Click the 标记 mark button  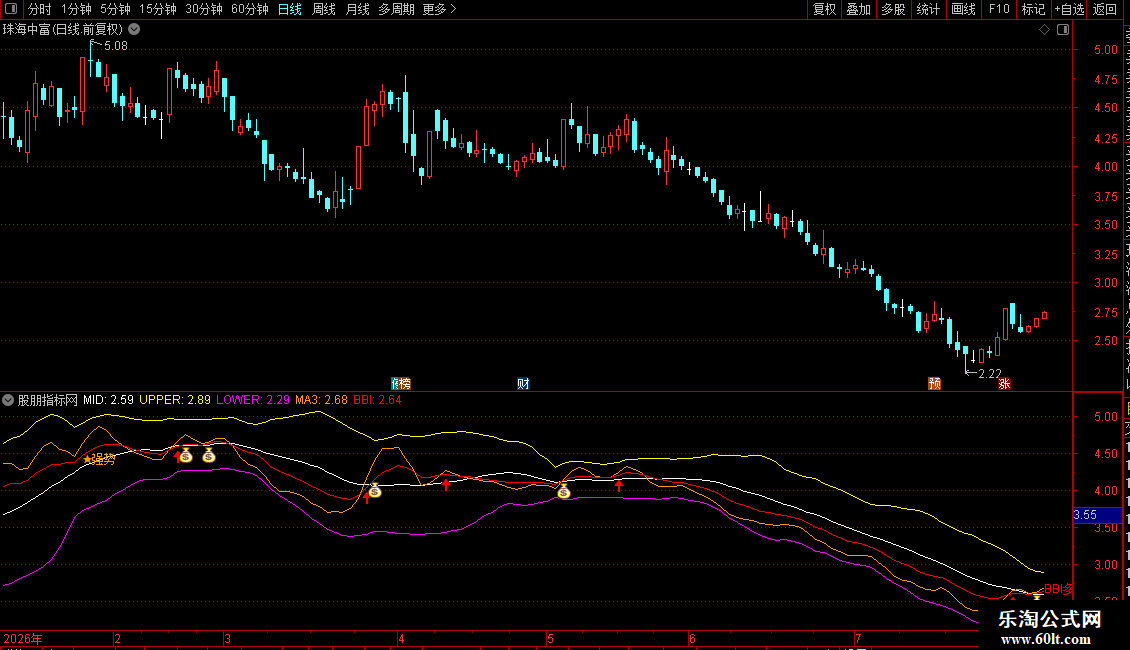pos(1033,9)
